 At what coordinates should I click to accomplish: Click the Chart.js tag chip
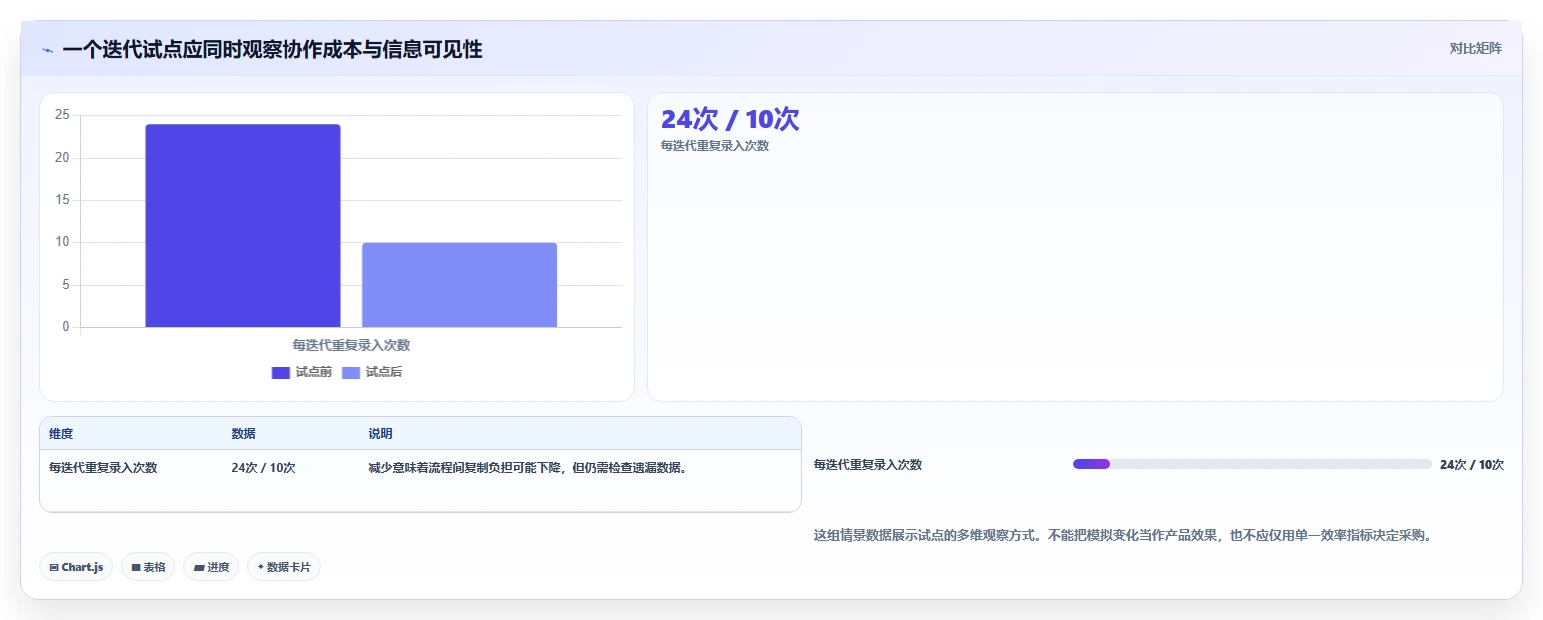pyautogui.click(x=76, y=567)
